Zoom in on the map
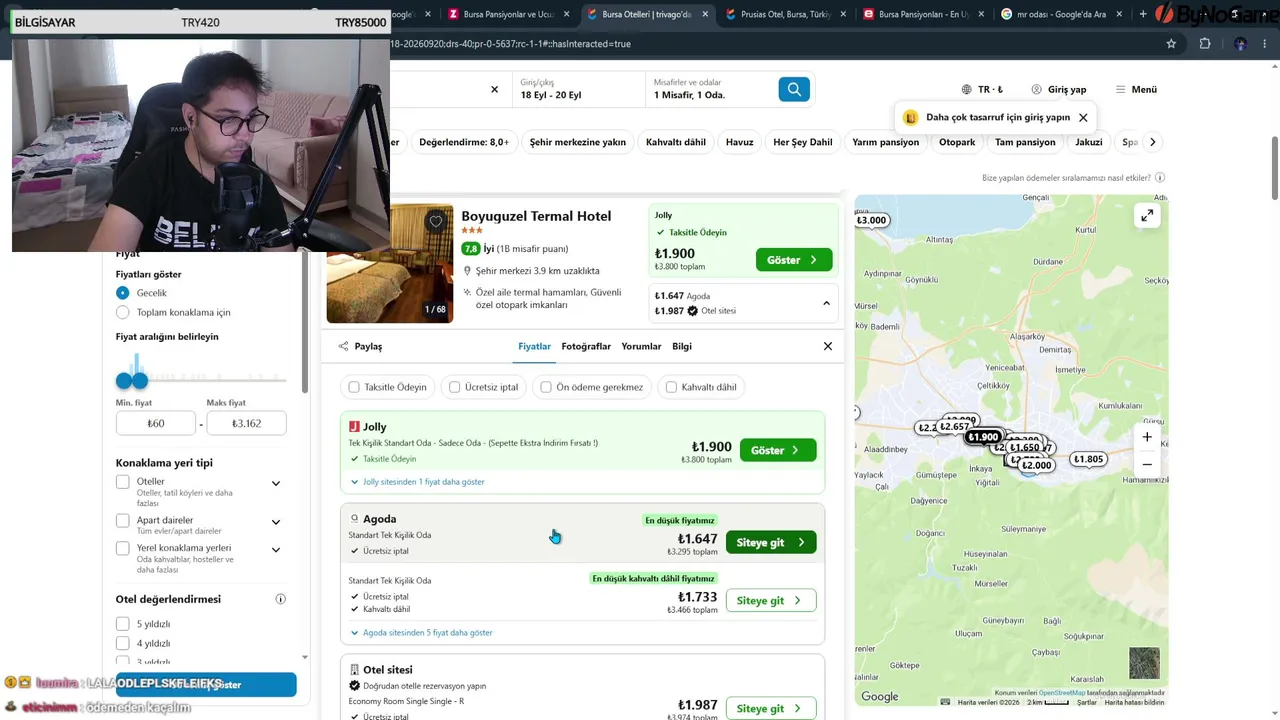The image size is (1280, 720). point(1147,437)
